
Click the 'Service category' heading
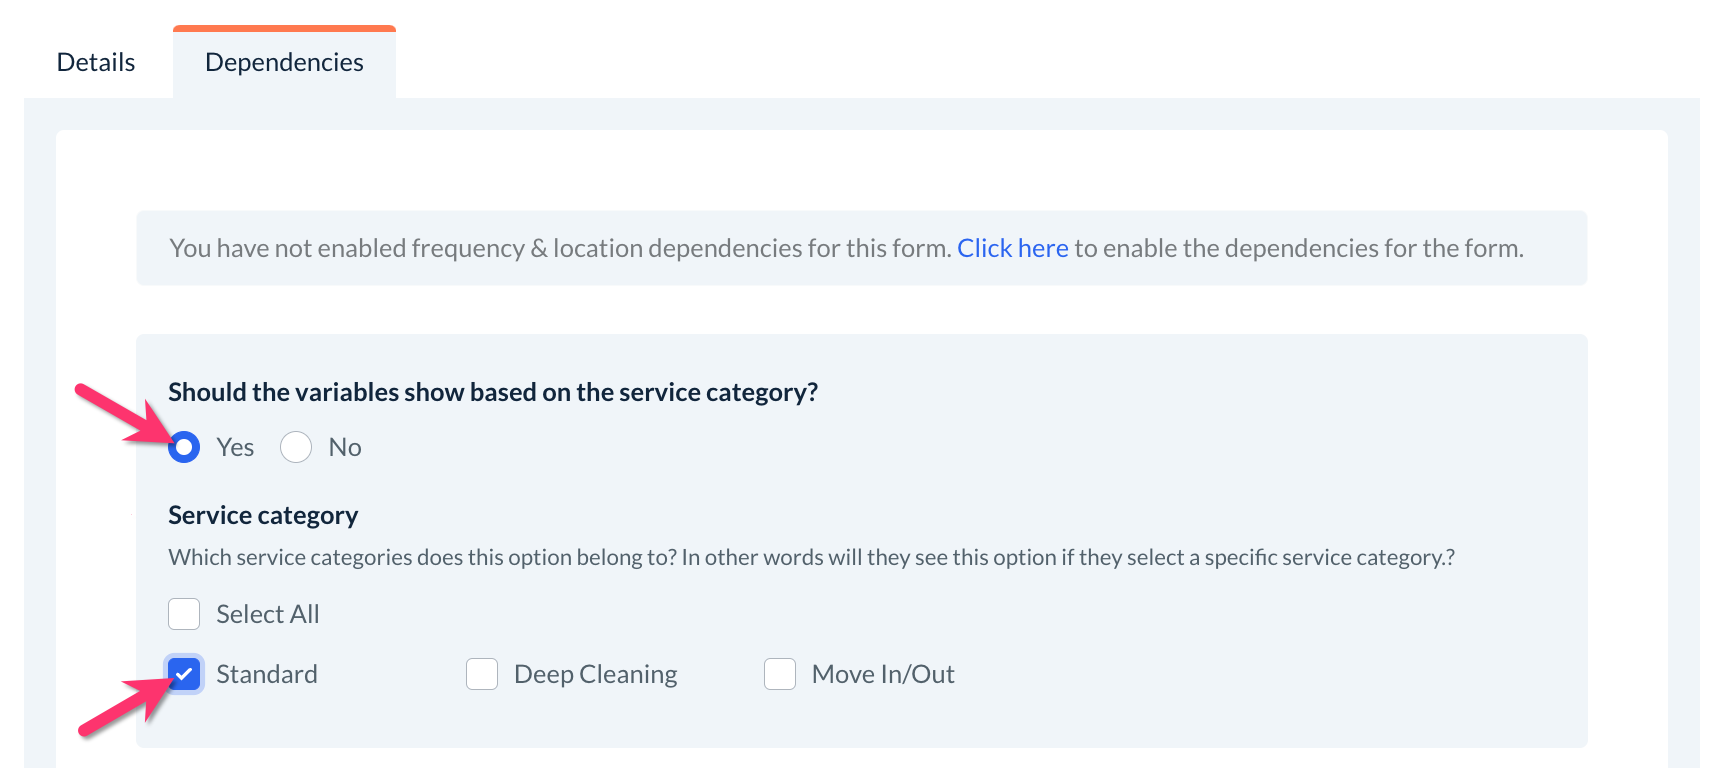pos(263,515)
